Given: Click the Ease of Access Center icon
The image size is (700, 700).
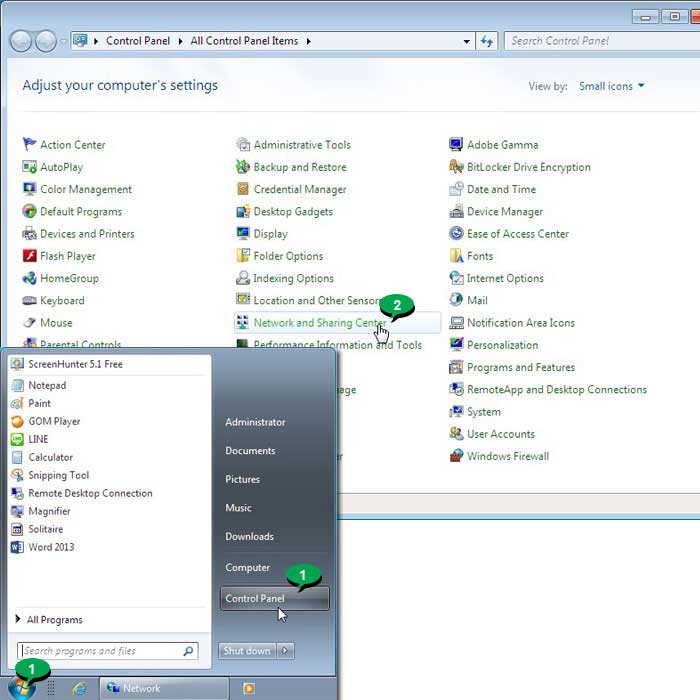Looking at the screenshot, I should [456, 233].
